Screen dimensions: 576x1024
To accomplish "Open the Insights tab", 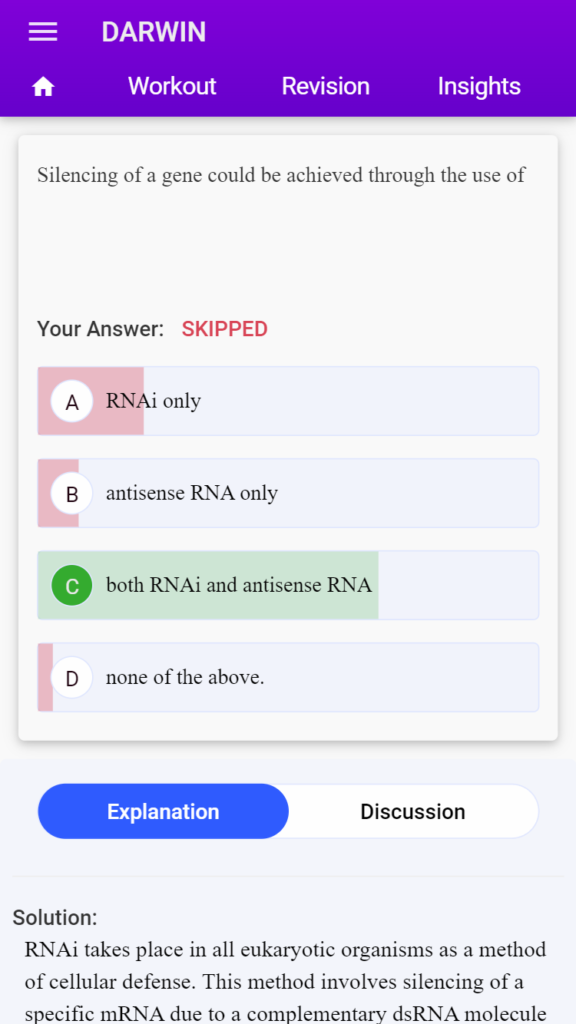I will click(x=479, y=86).
